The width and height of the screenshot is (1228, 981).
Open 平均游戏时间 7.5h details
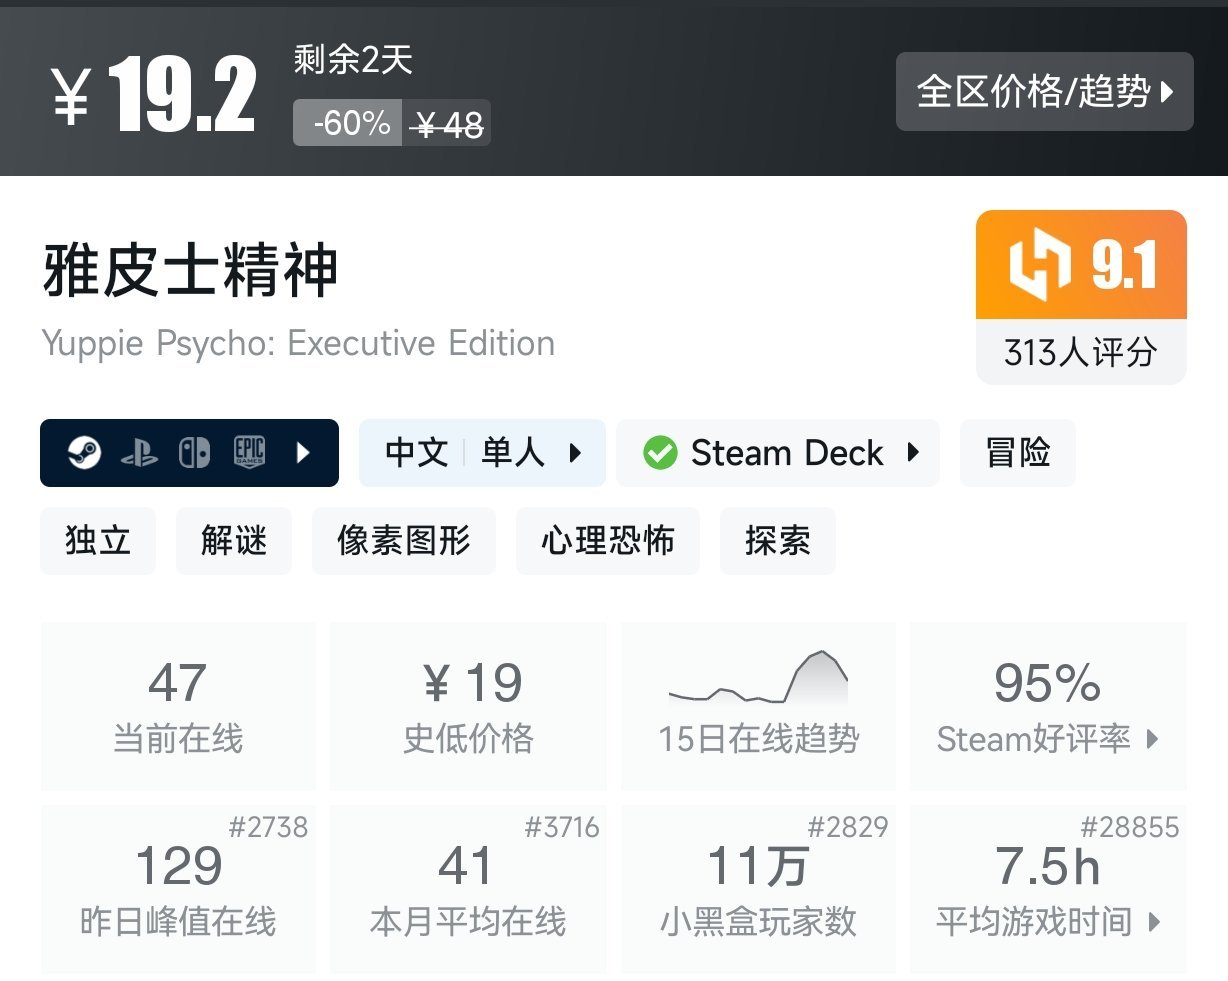tap(1048, 889)
